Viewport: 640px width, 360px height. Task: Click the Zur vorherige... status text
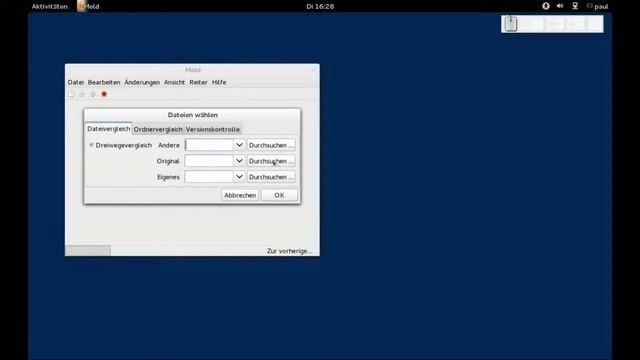[x=289, y=251]
